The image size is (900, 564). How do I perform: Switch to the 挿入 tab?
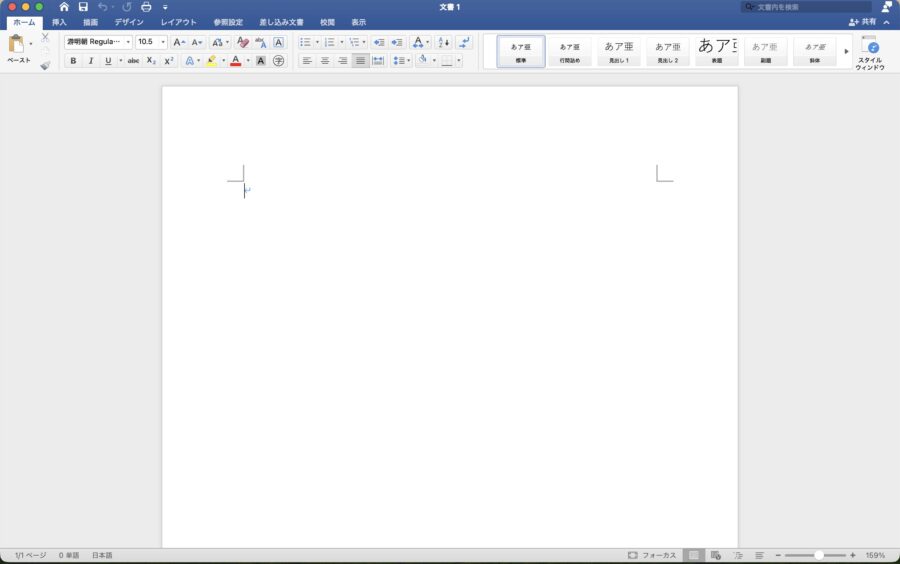pos(59,22)
